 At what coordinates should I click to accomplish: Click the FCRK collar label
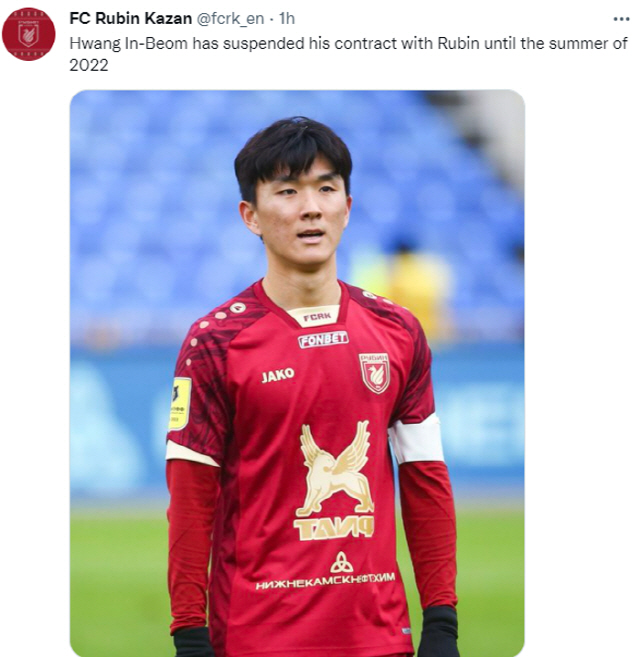click(x=317, y=317)
